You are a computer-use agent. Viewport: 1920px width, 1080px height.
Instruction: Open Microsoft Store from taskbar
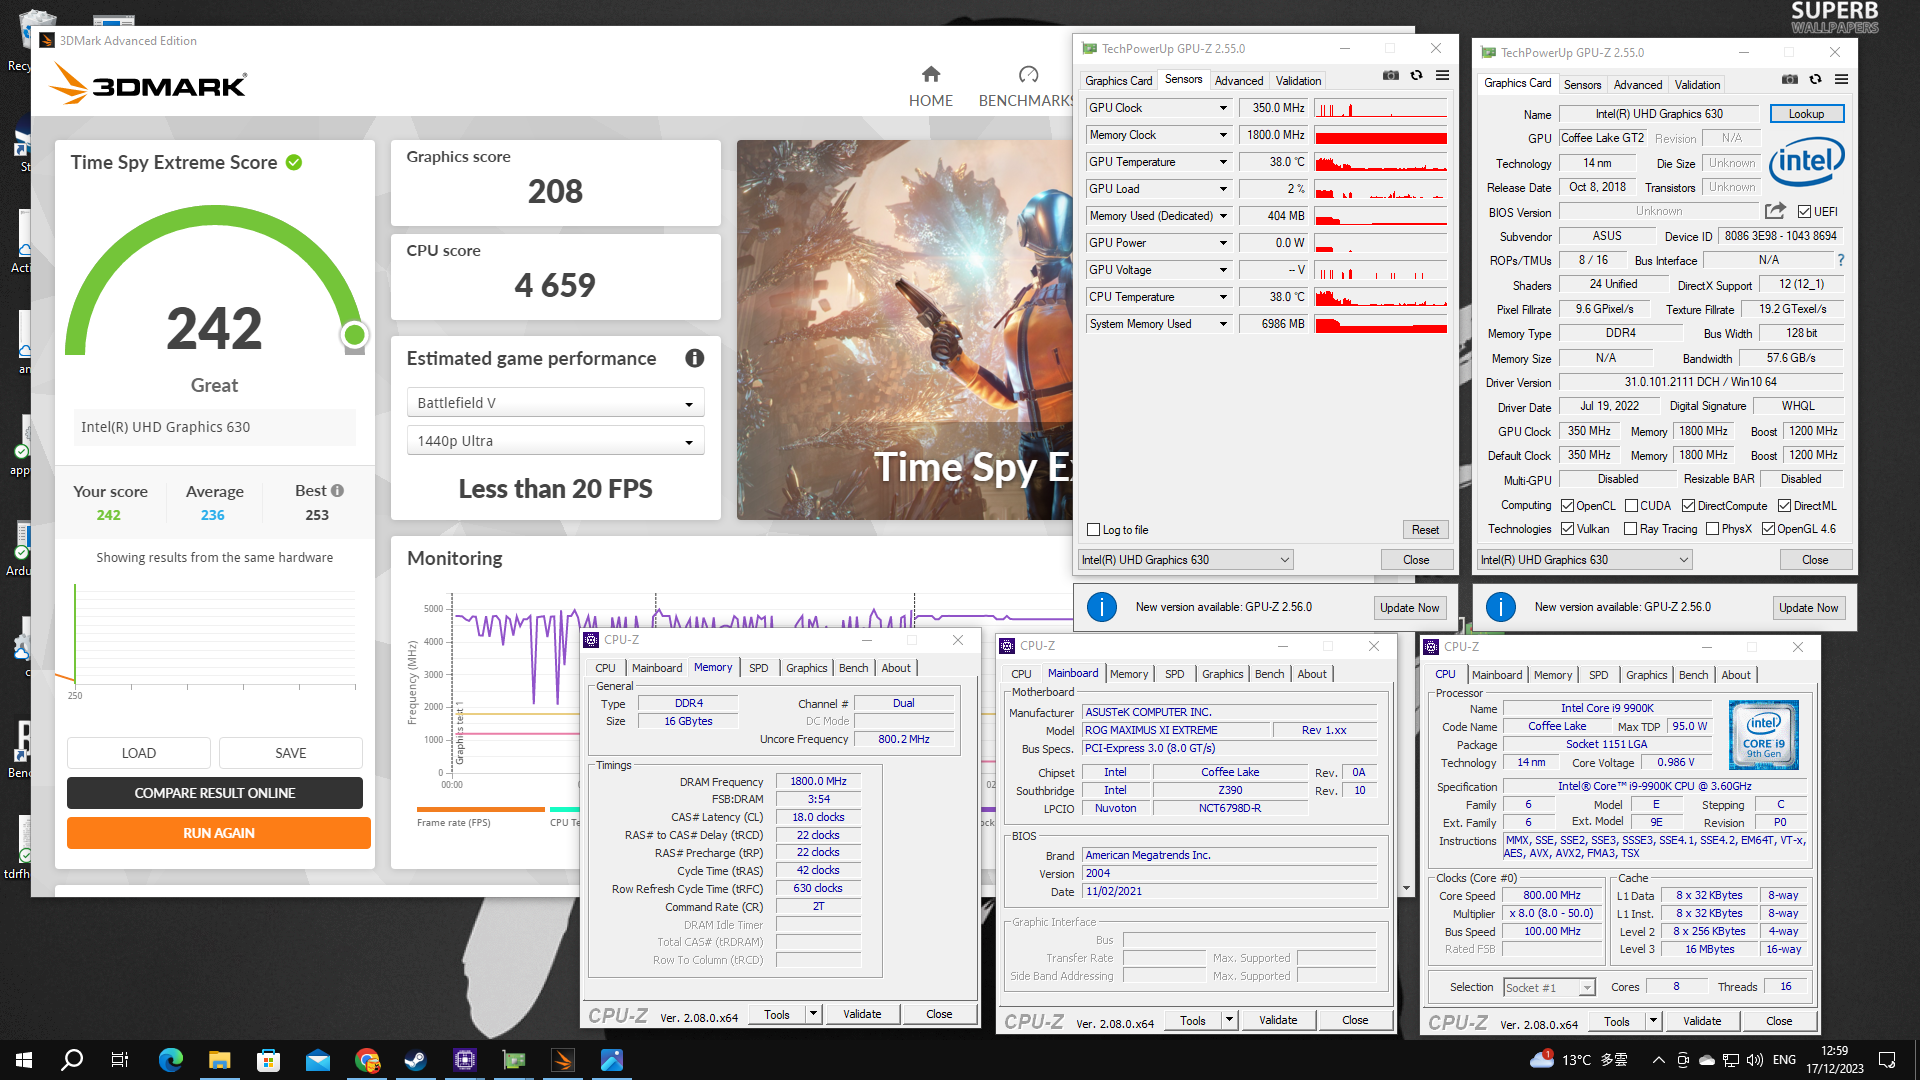[268, 1060]
